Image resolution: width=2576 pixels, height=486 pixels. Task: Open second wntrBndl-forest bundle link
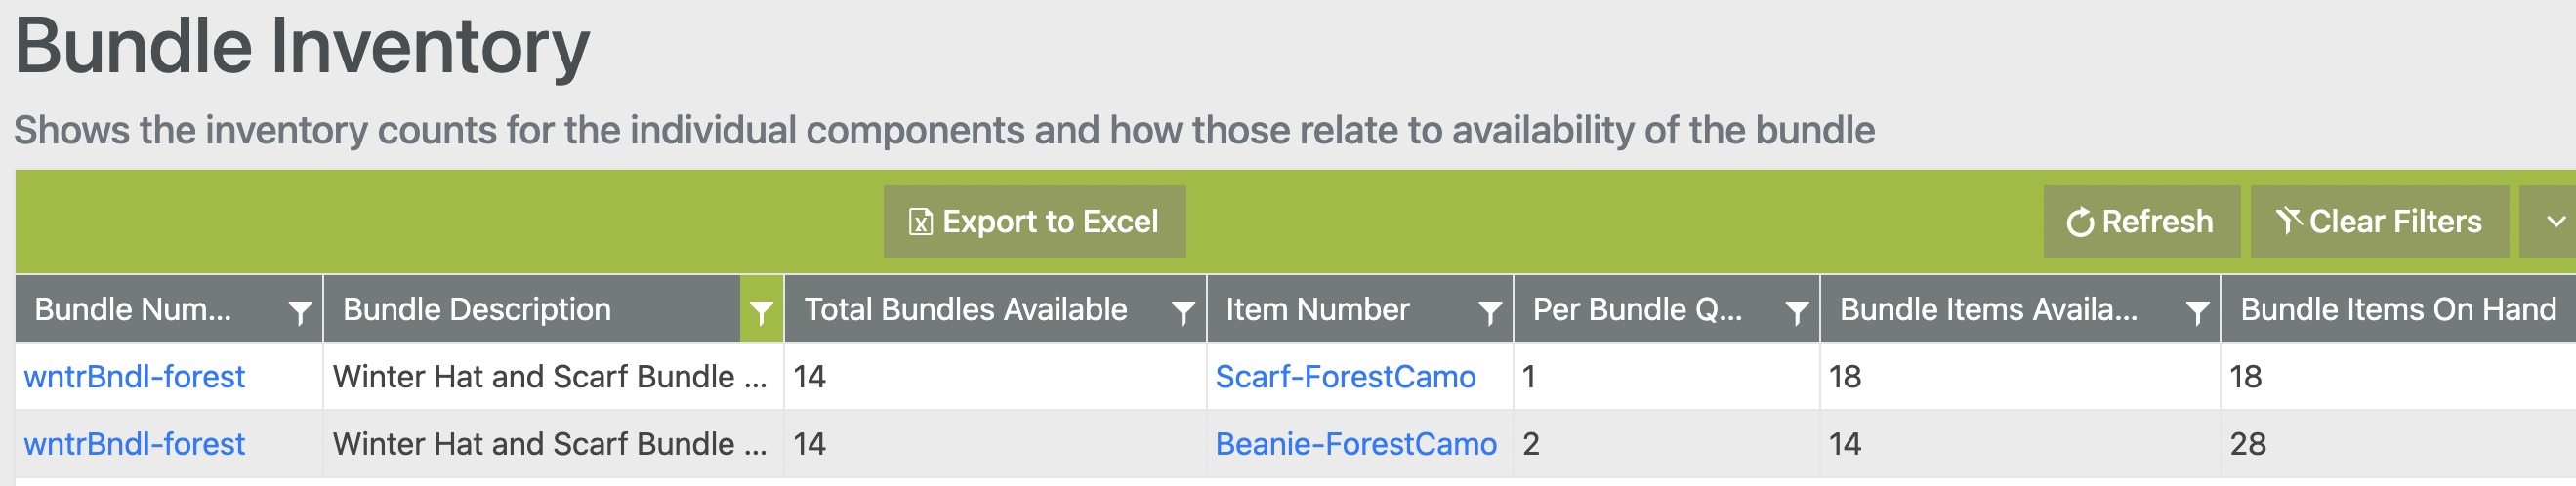point(134,444)
